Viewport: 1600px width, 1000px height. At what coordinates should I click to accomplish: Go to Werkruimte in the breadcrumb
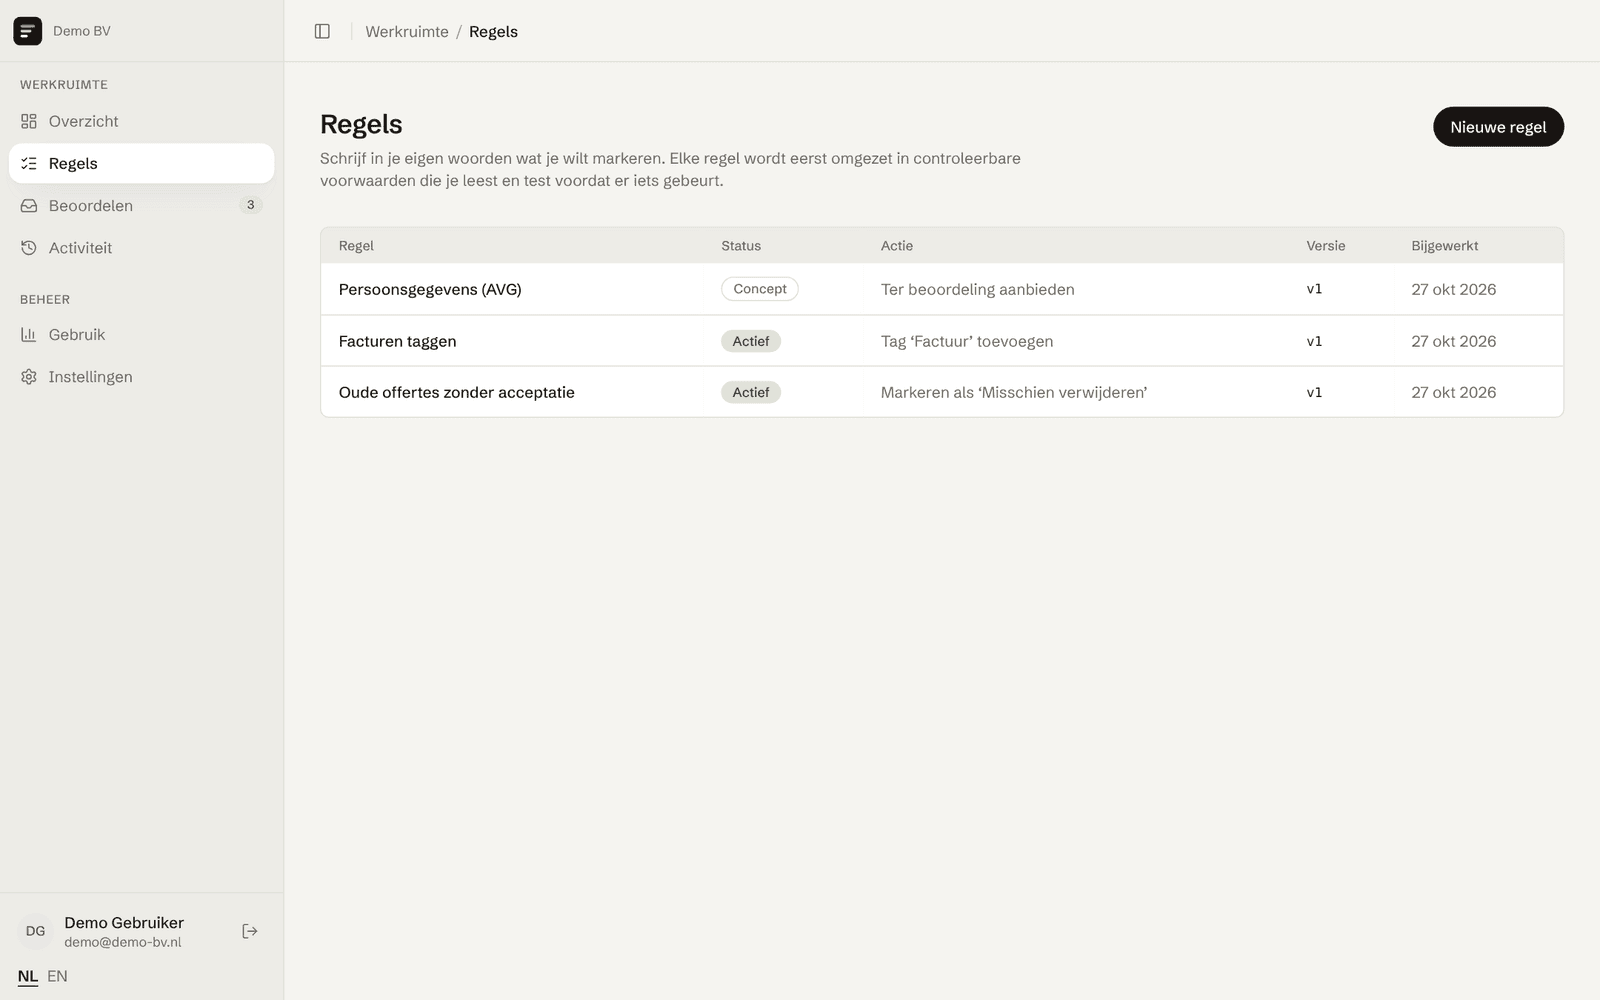407,31
